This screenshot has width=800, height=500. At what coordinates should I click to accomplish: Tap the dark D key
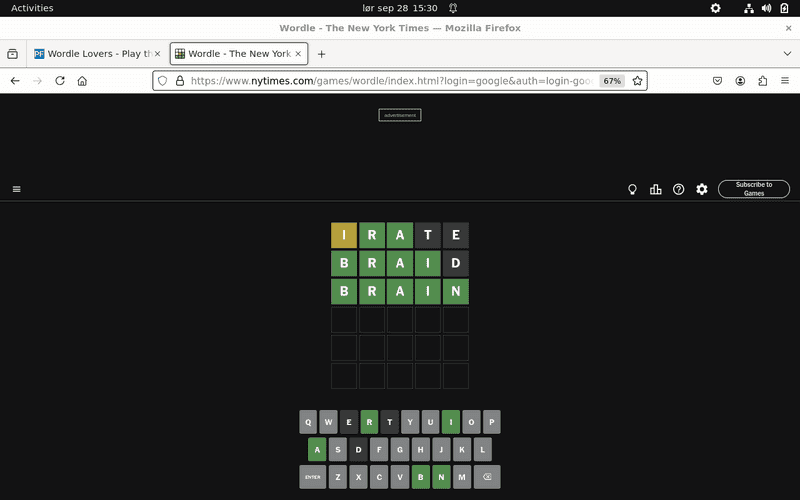[x=359, y=449]
